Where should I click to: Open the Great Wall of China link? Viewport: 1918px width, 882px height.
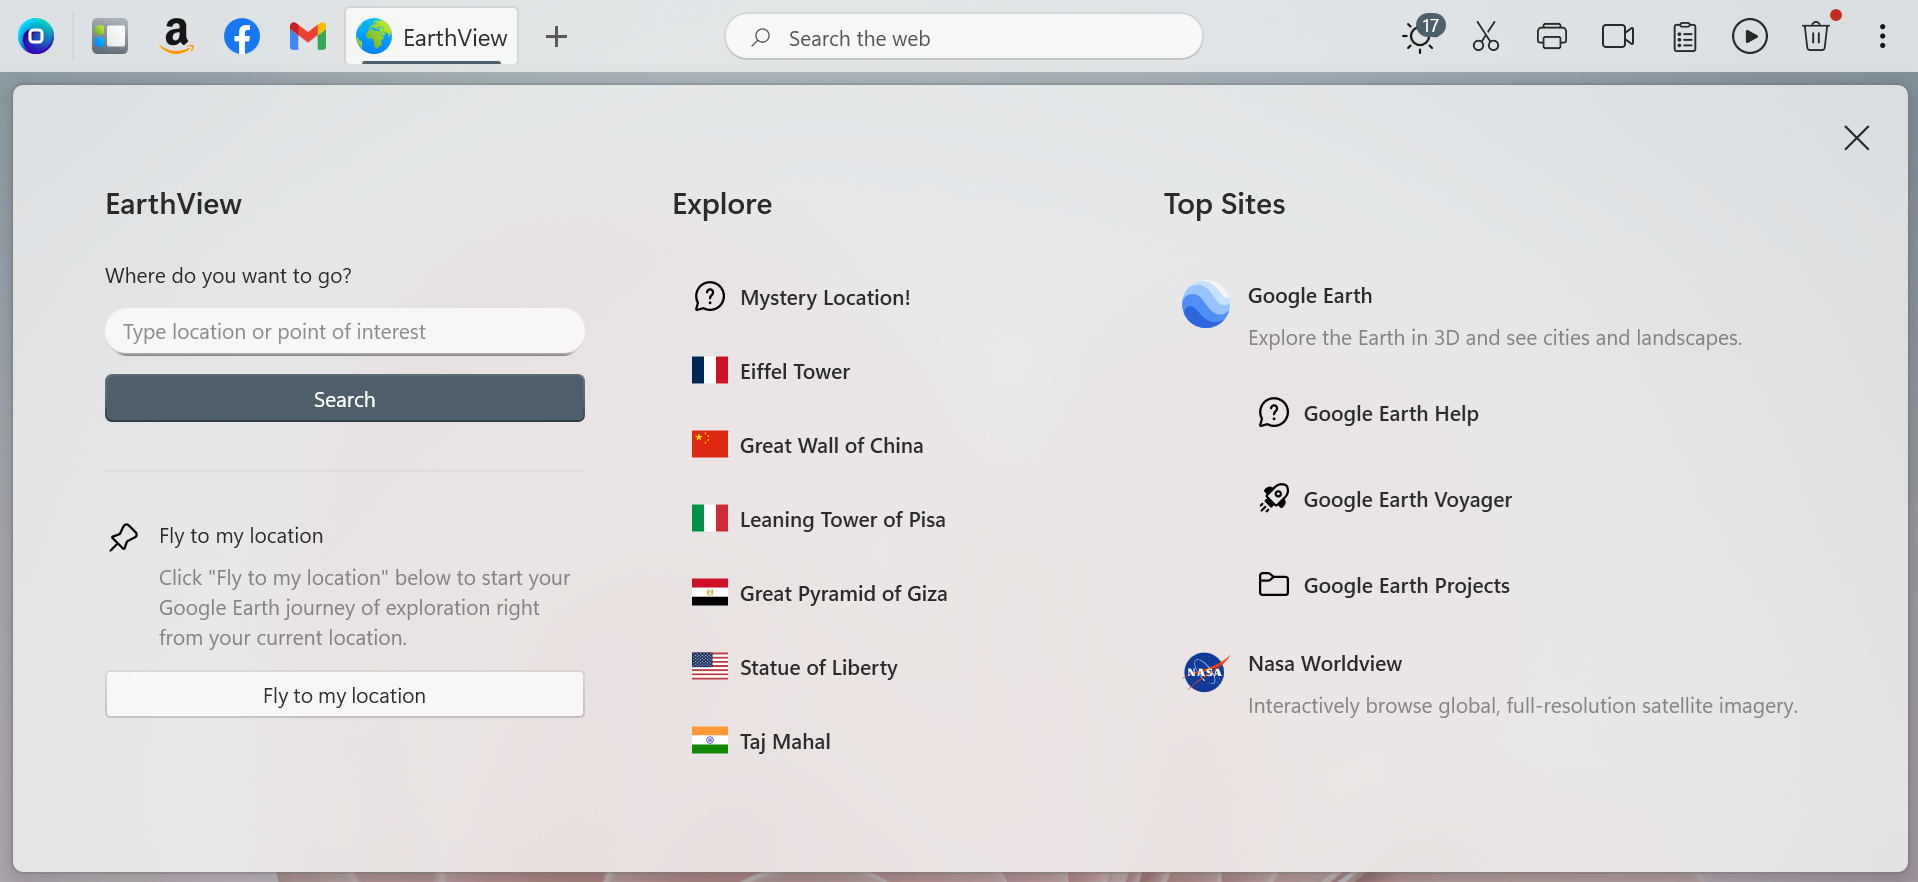click(831, 446)
